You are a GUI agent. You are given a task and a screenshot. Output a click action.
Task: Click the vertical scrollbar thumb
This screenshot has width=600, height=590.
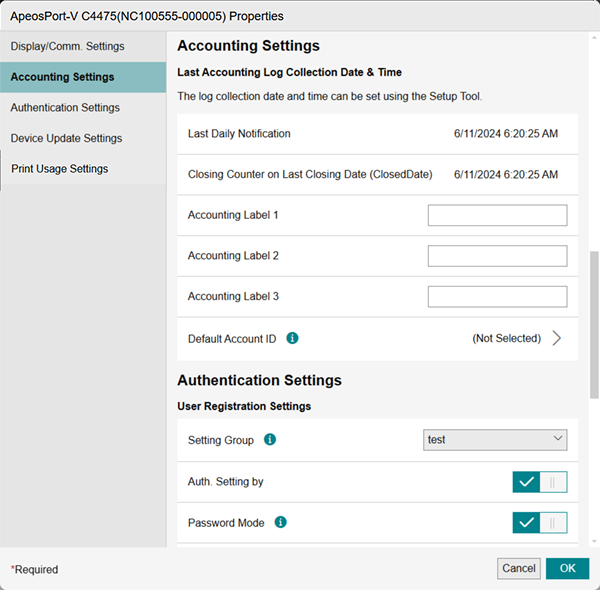click(x=594, y=325)
